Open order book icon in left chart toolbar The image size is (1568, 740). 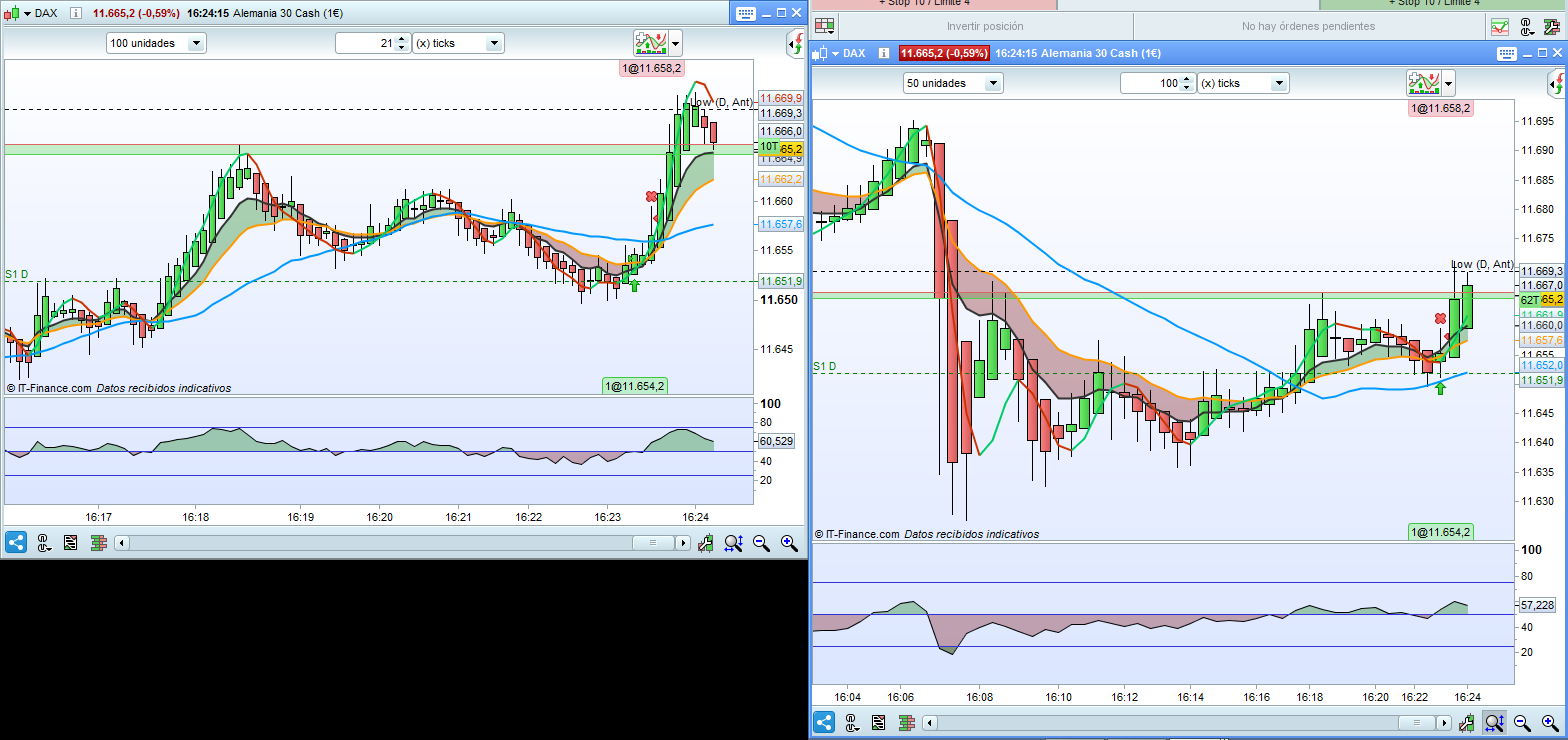point(98,542)
